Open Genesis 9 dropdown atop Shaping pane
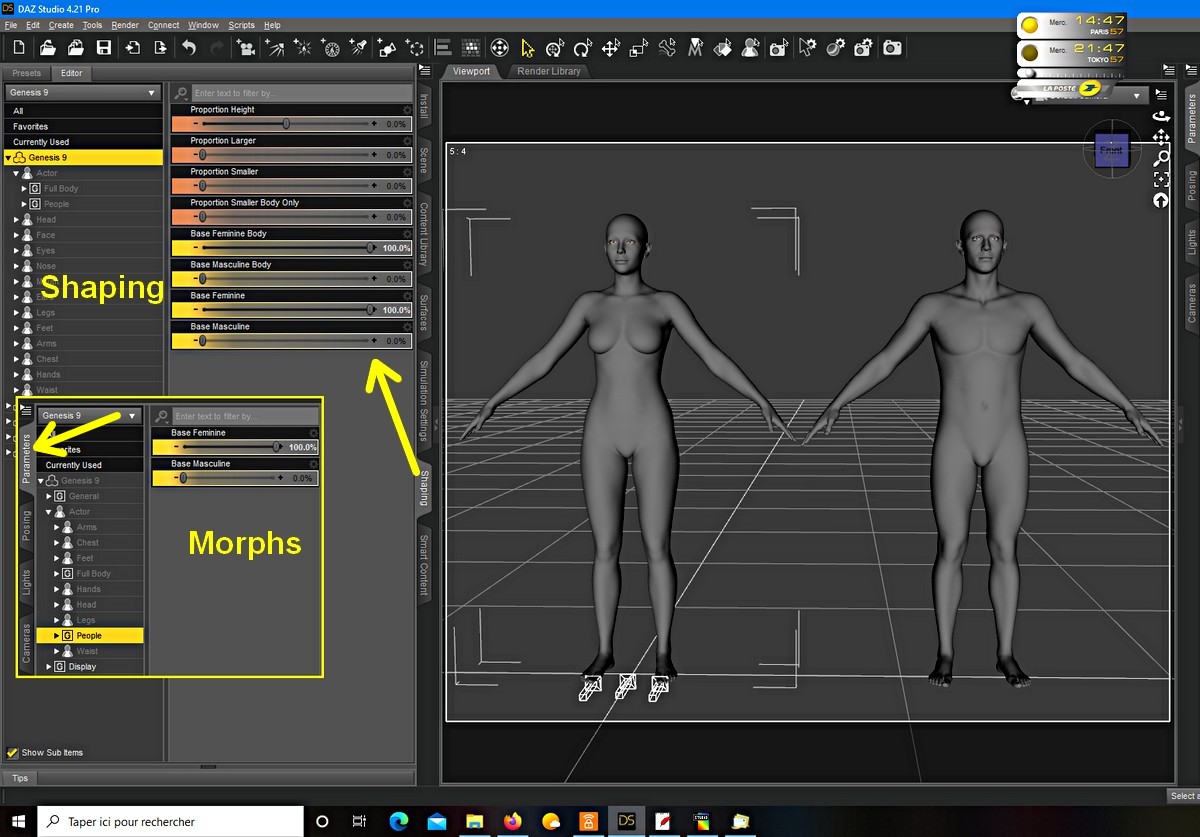 [x=84, y=93]
